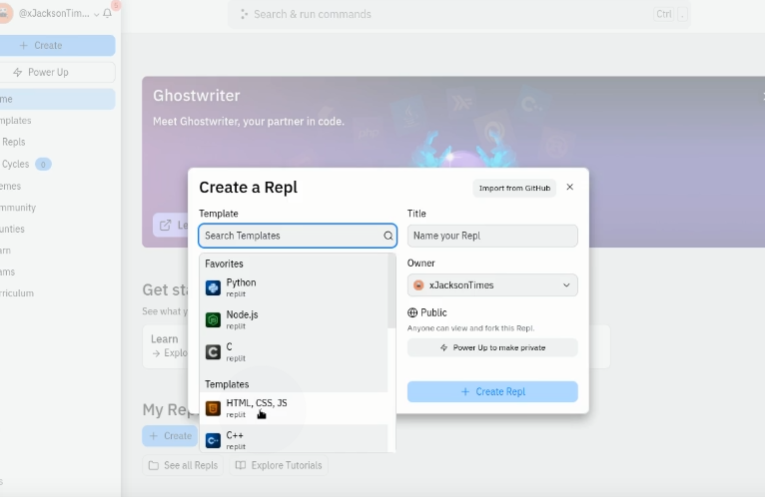Click the book icon beside Explore Tutorials
This screenshot has width=765, height=497.
[240, 465]
